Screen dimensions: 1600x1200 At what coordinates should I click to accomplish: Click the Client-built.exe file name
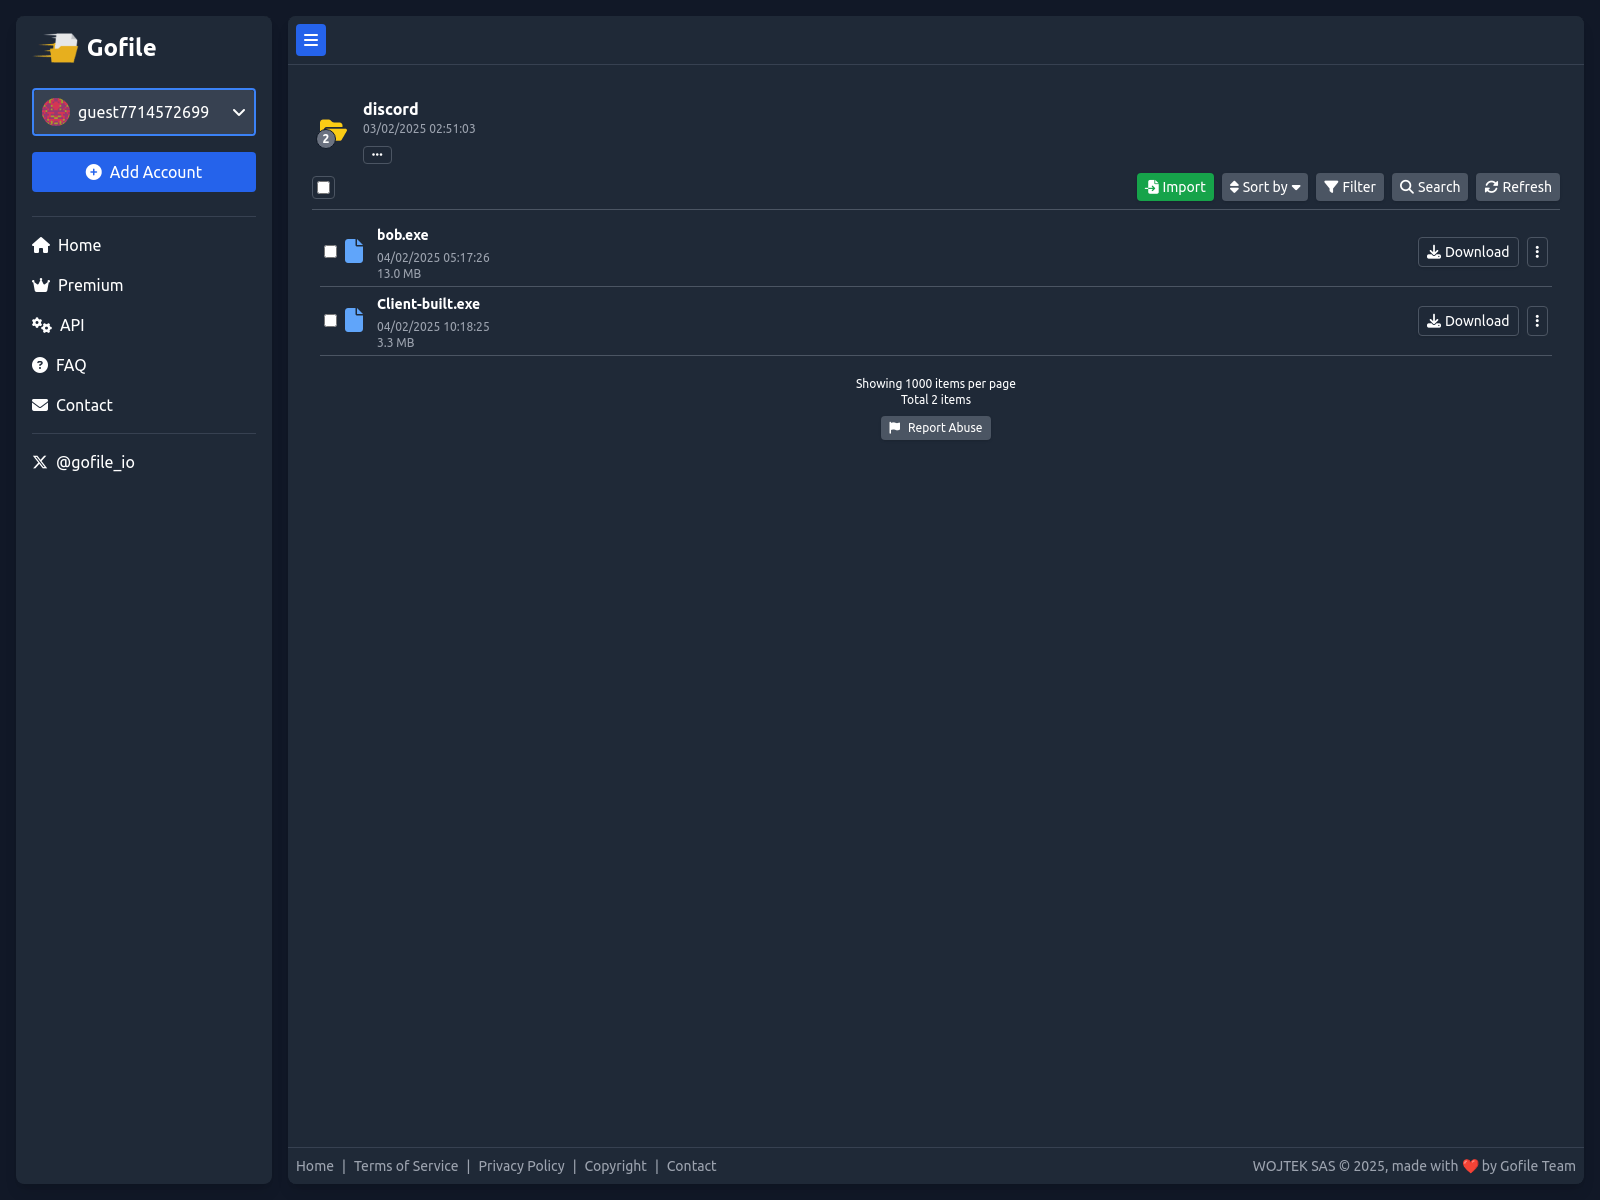(x=428, y=304)
